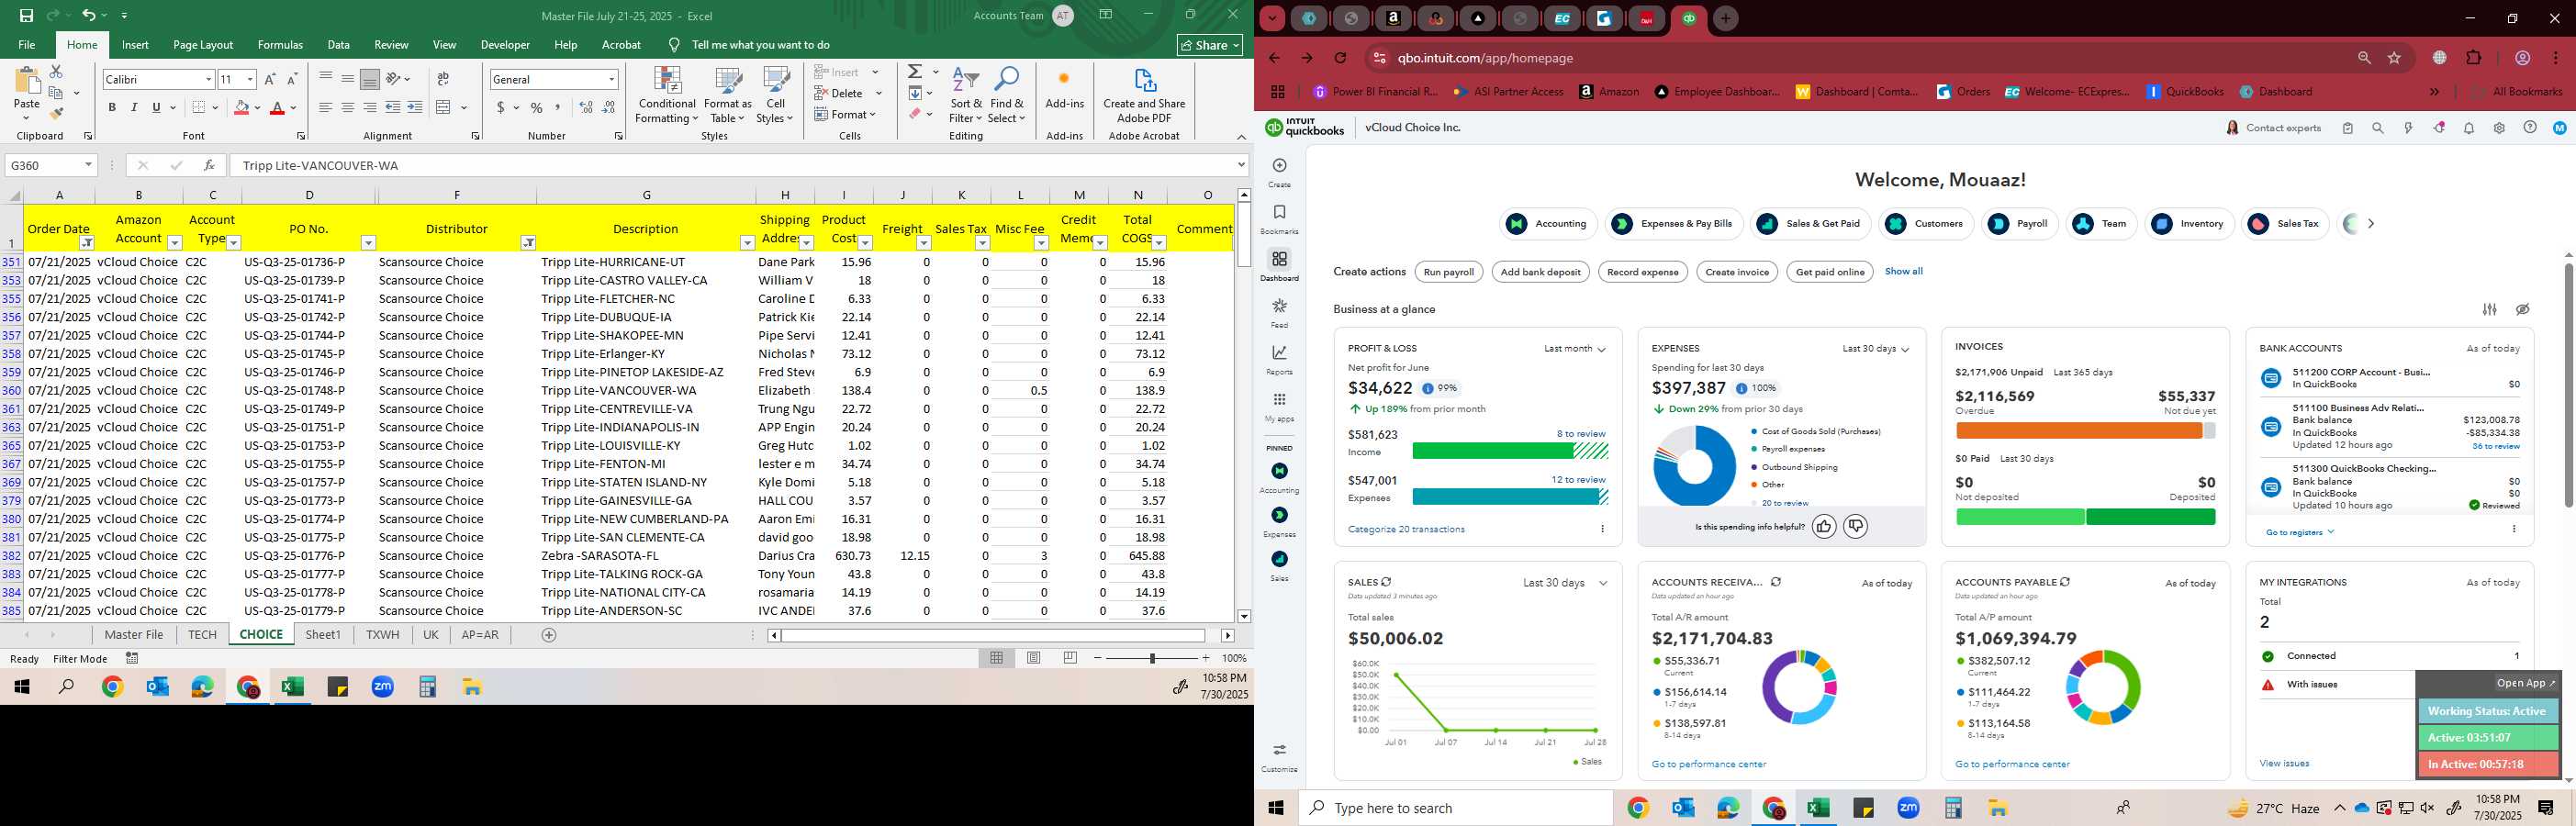Click the QuickBooks Create plus icon
Screen dimensions: 2576x826
(x=1279, y=166)
